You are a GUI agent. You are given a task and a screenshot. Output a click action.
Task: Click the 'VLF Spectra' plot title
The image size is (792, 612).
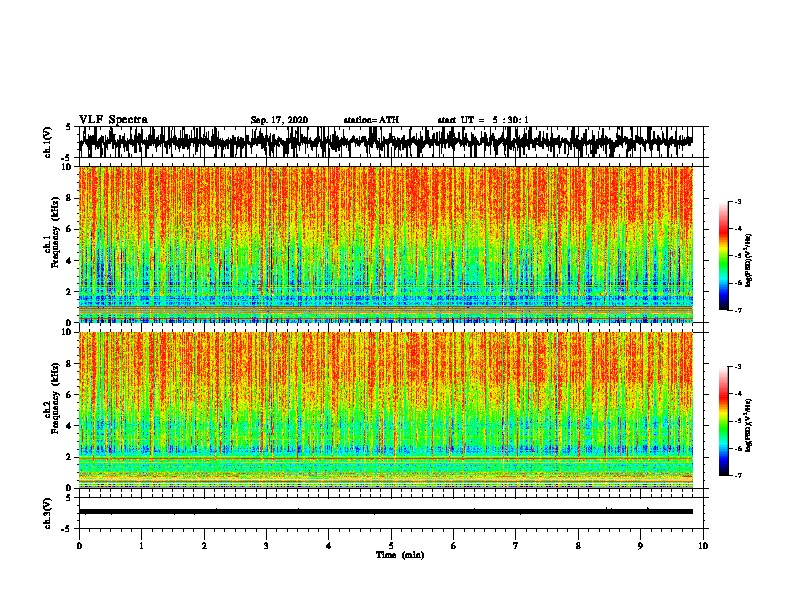[113, 120]
